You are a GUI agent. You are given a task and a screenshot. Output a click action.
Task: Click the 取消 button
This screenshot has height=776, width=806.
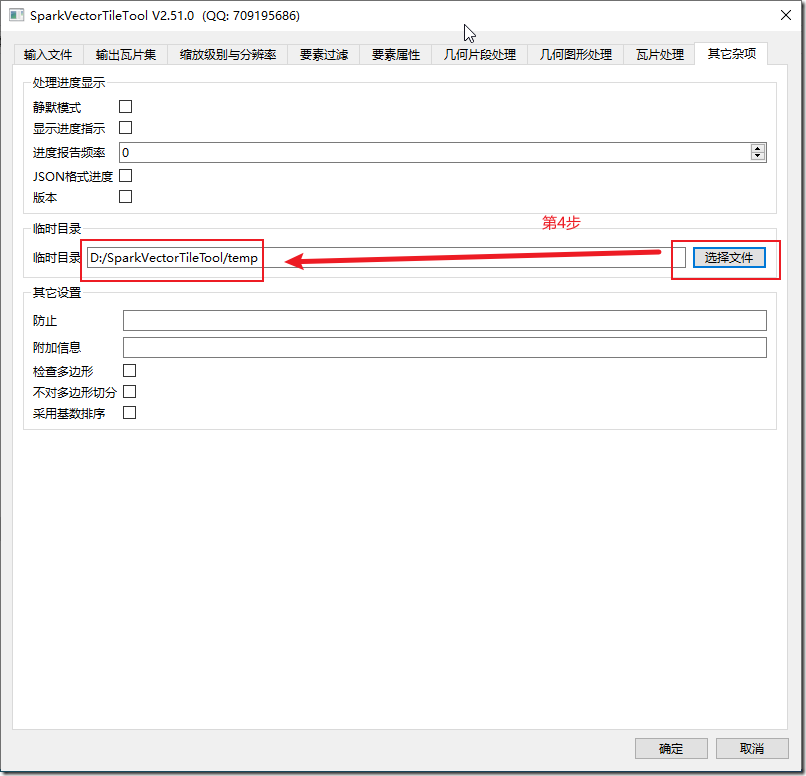click(x=752, y=748)
